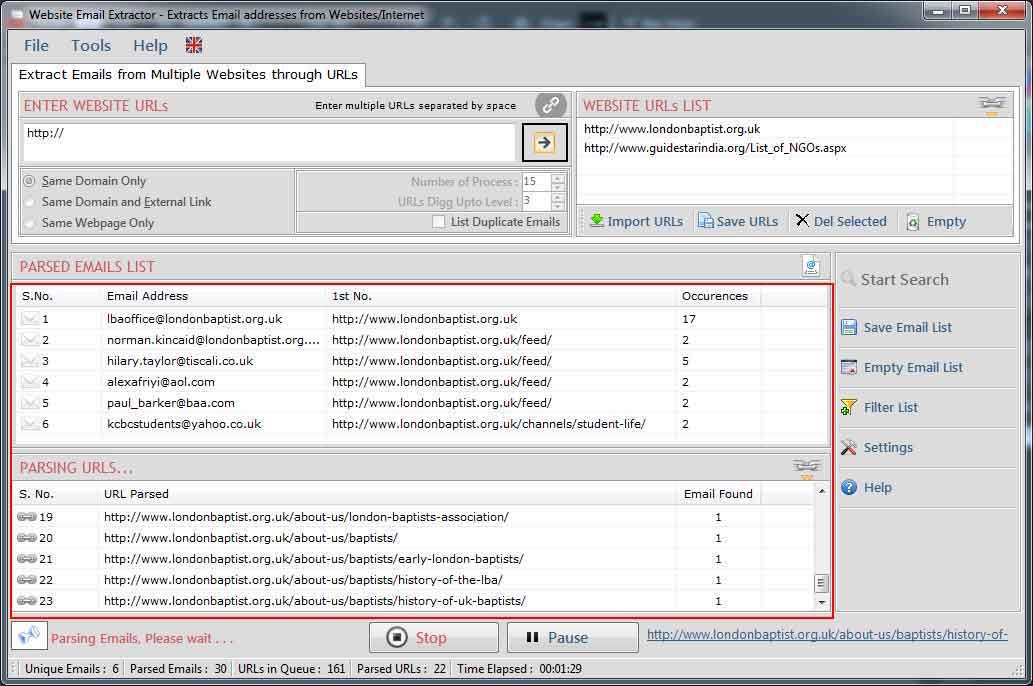Click the link icon of parsed URL row 23
Image resolution: width=1033 pixels, height=686 pixels.
coord(27,601)
